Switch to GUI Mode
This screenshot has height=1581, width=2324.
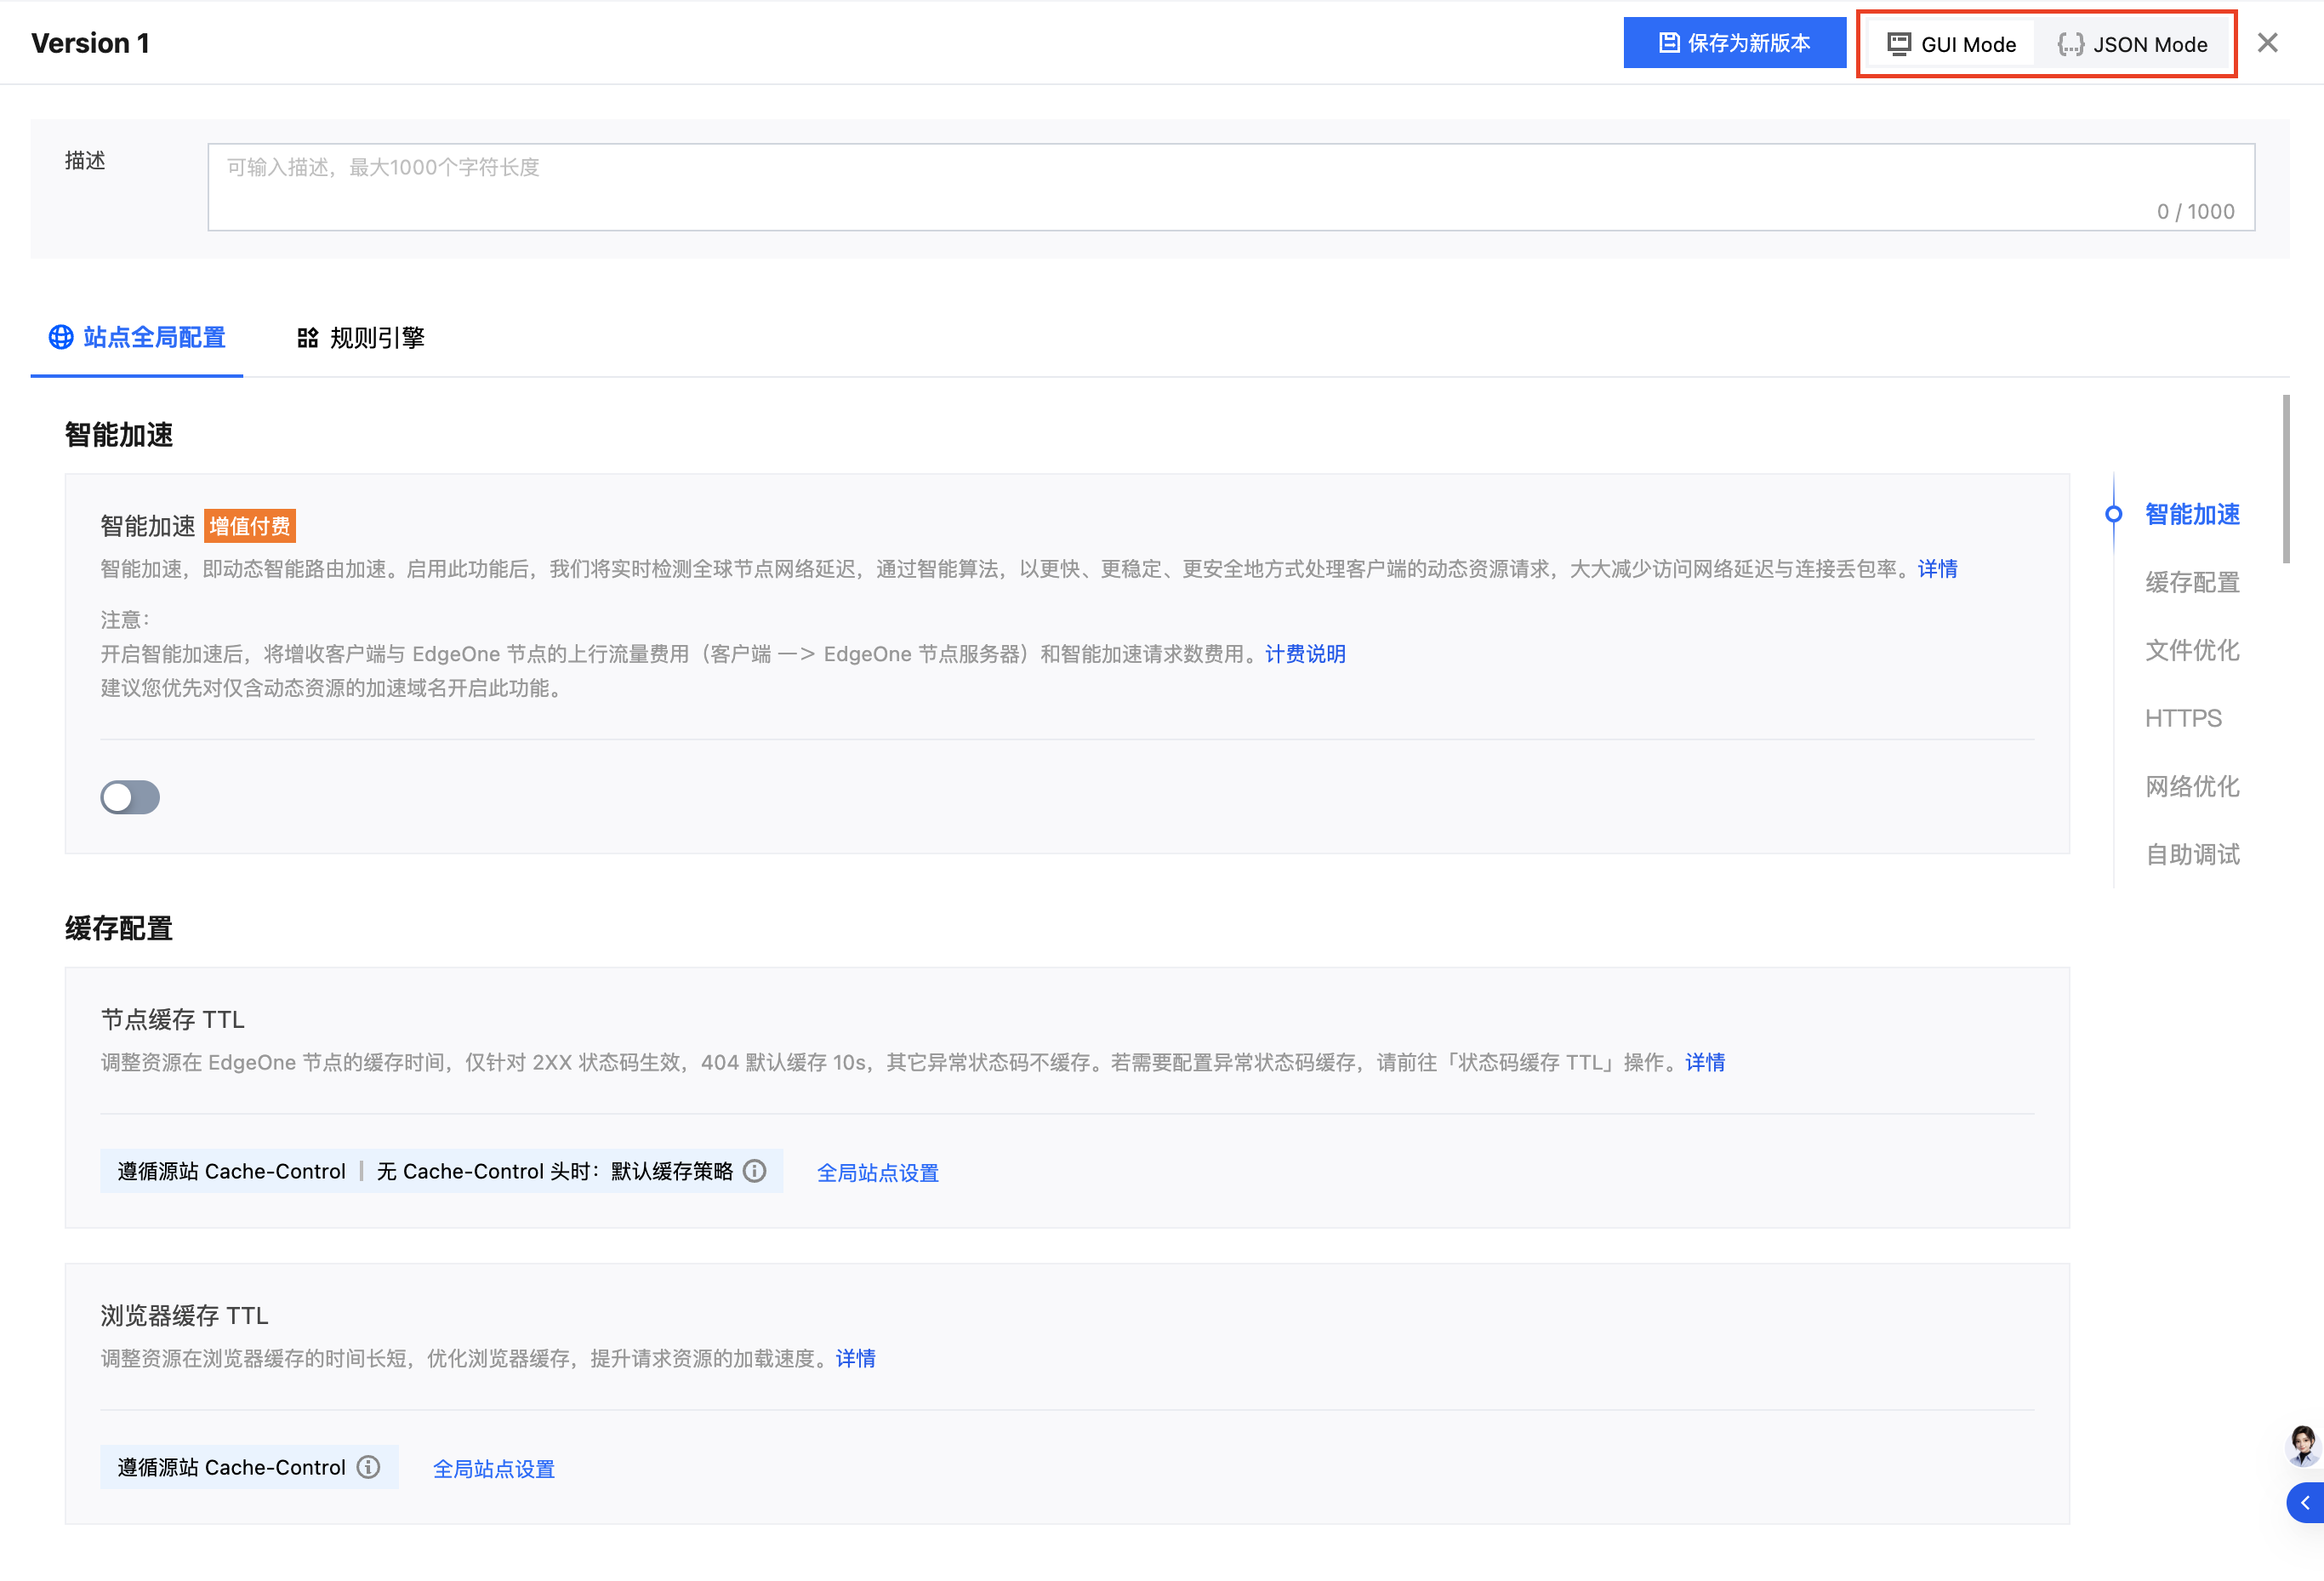pos(1951,44)
